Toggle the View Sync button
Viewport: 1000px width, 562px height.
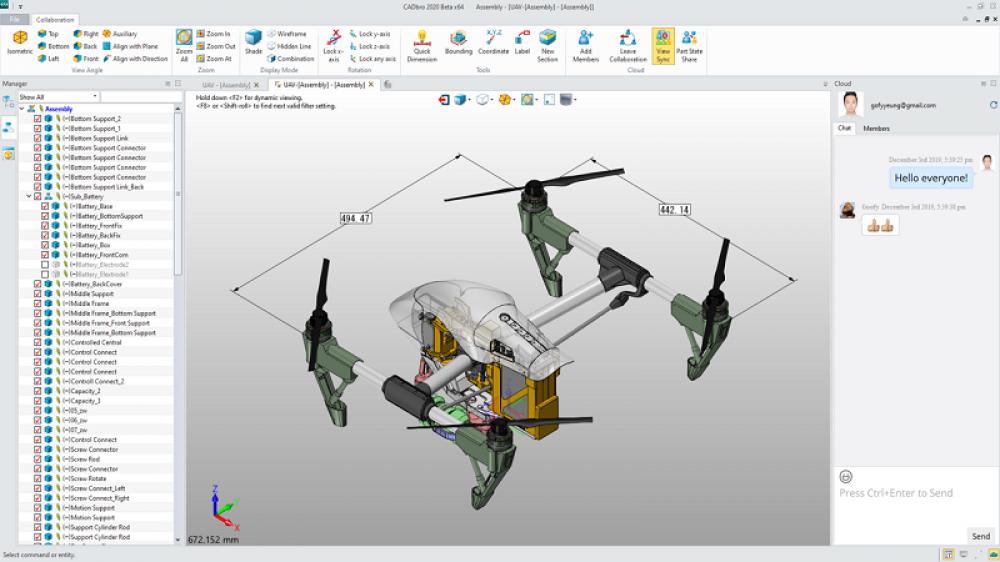(x=663, y=45)
